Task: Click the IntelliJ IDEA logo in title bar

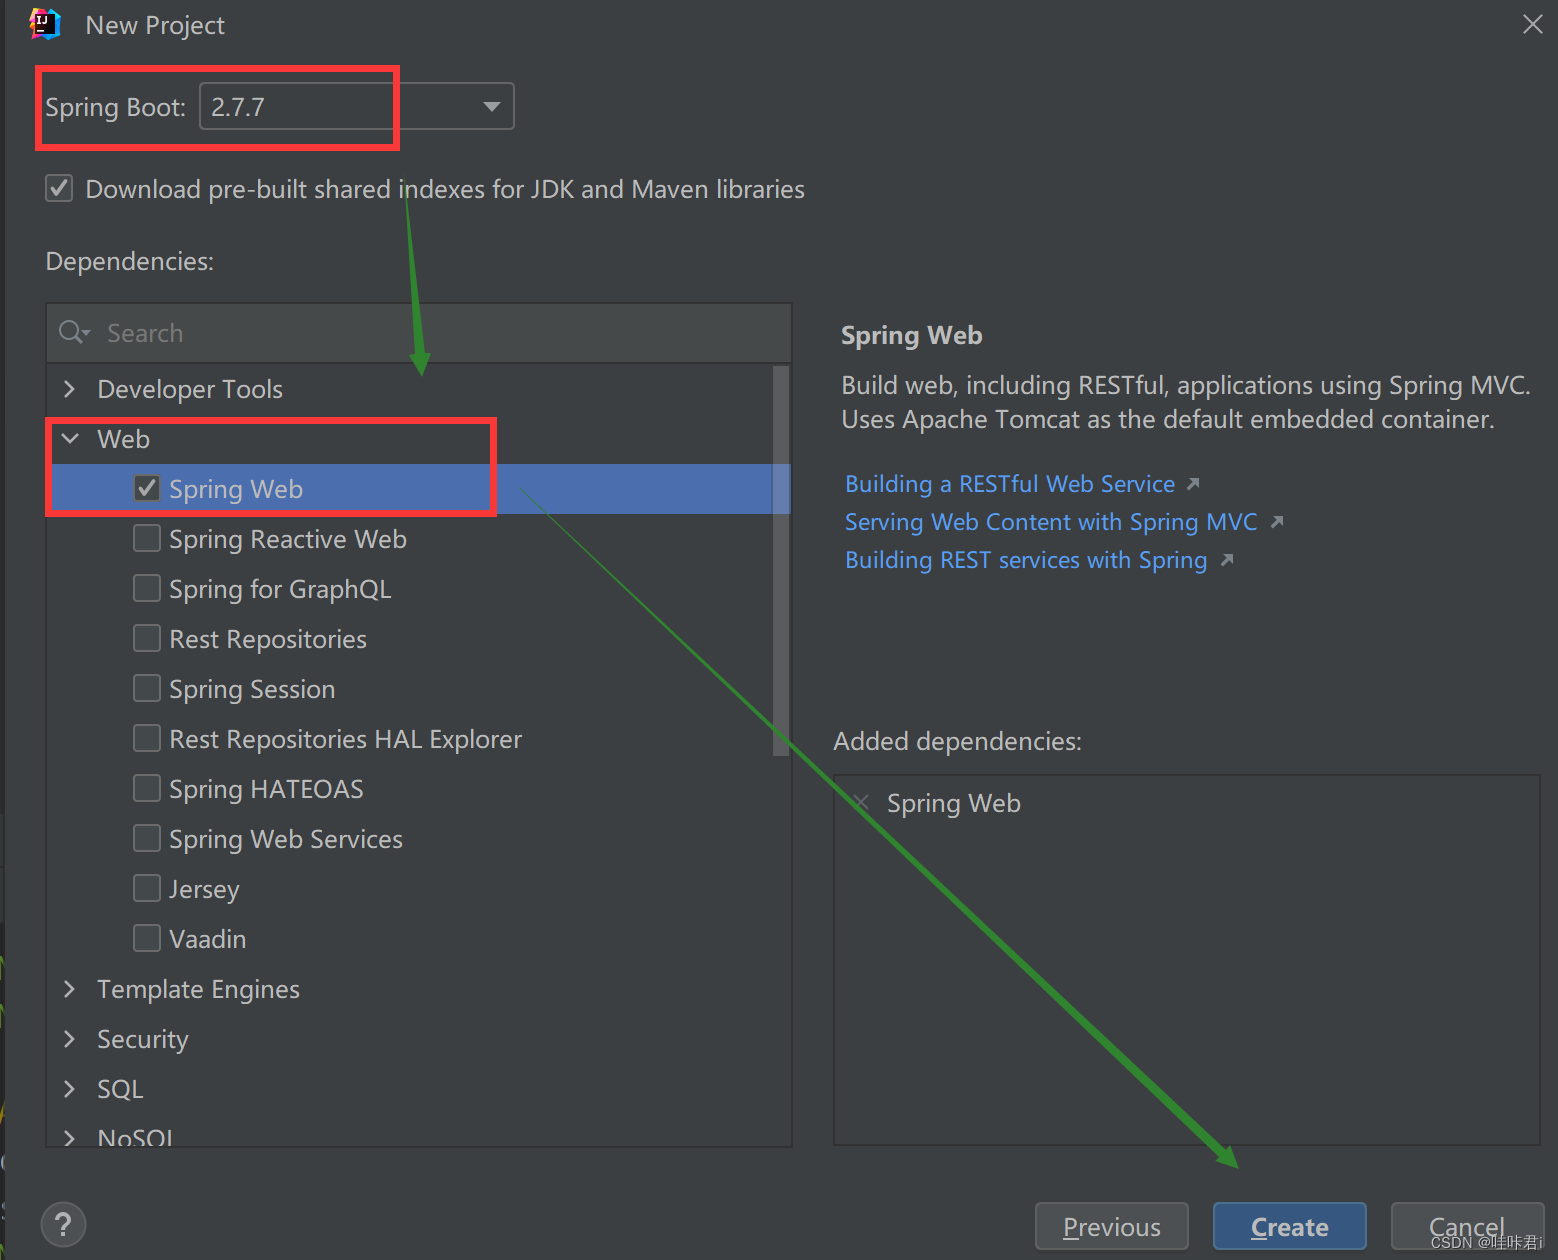Action: [x=44, y=23]
